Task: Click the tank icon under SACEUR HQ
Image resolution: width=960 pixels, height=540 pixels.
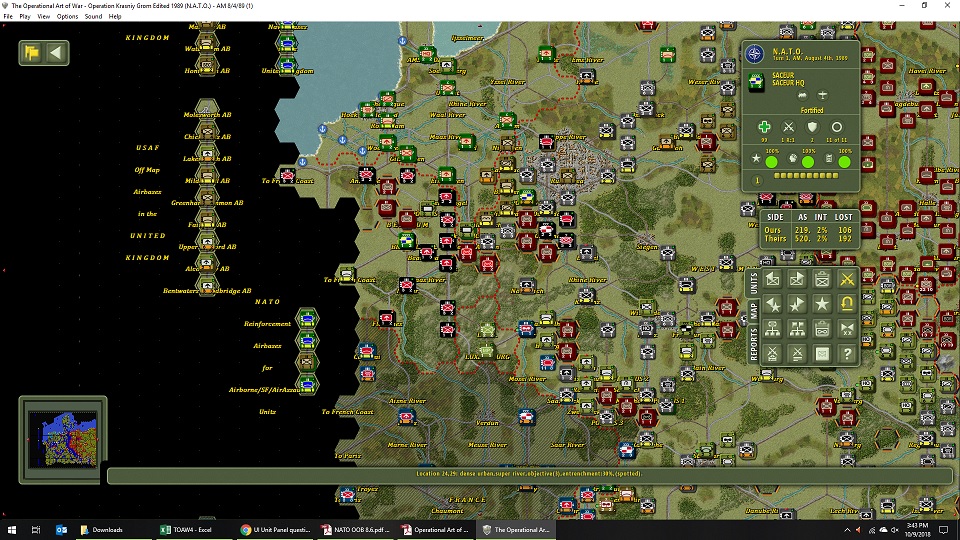Action: 802,96
